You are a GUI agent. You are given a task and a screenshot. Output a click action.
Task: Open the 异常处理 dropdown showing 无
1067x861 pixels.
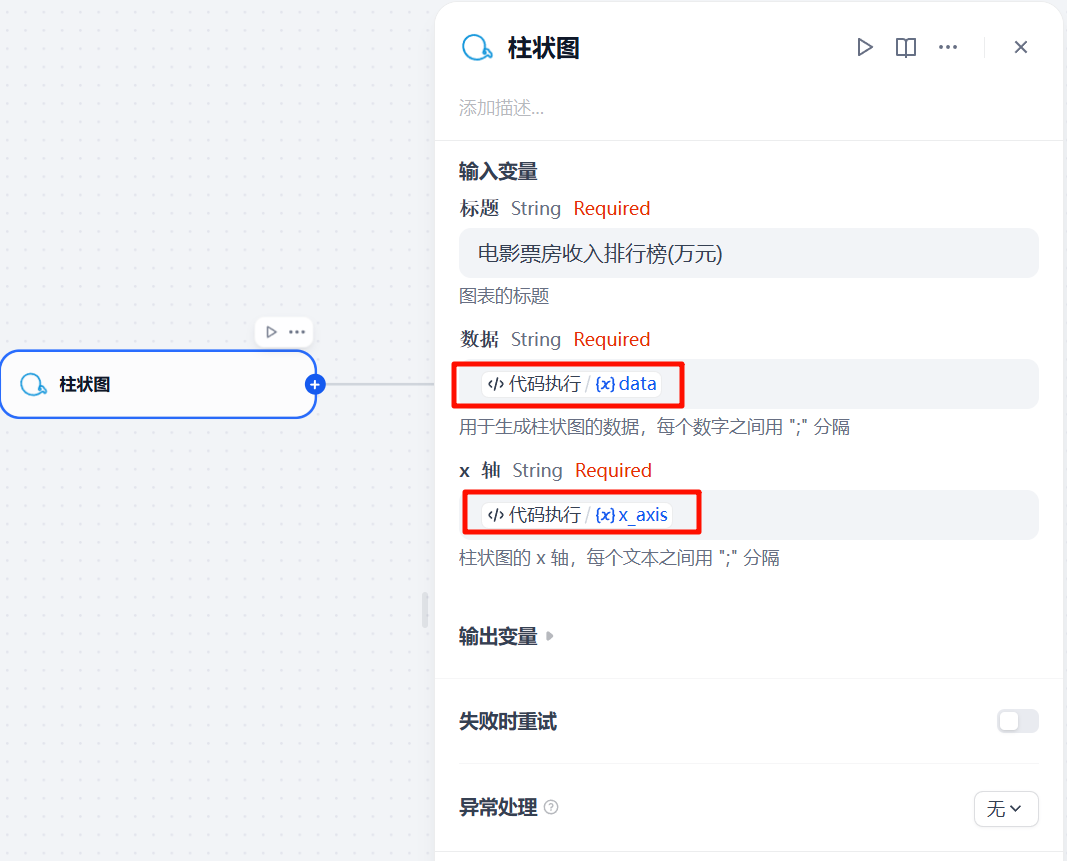(1006, 809)
